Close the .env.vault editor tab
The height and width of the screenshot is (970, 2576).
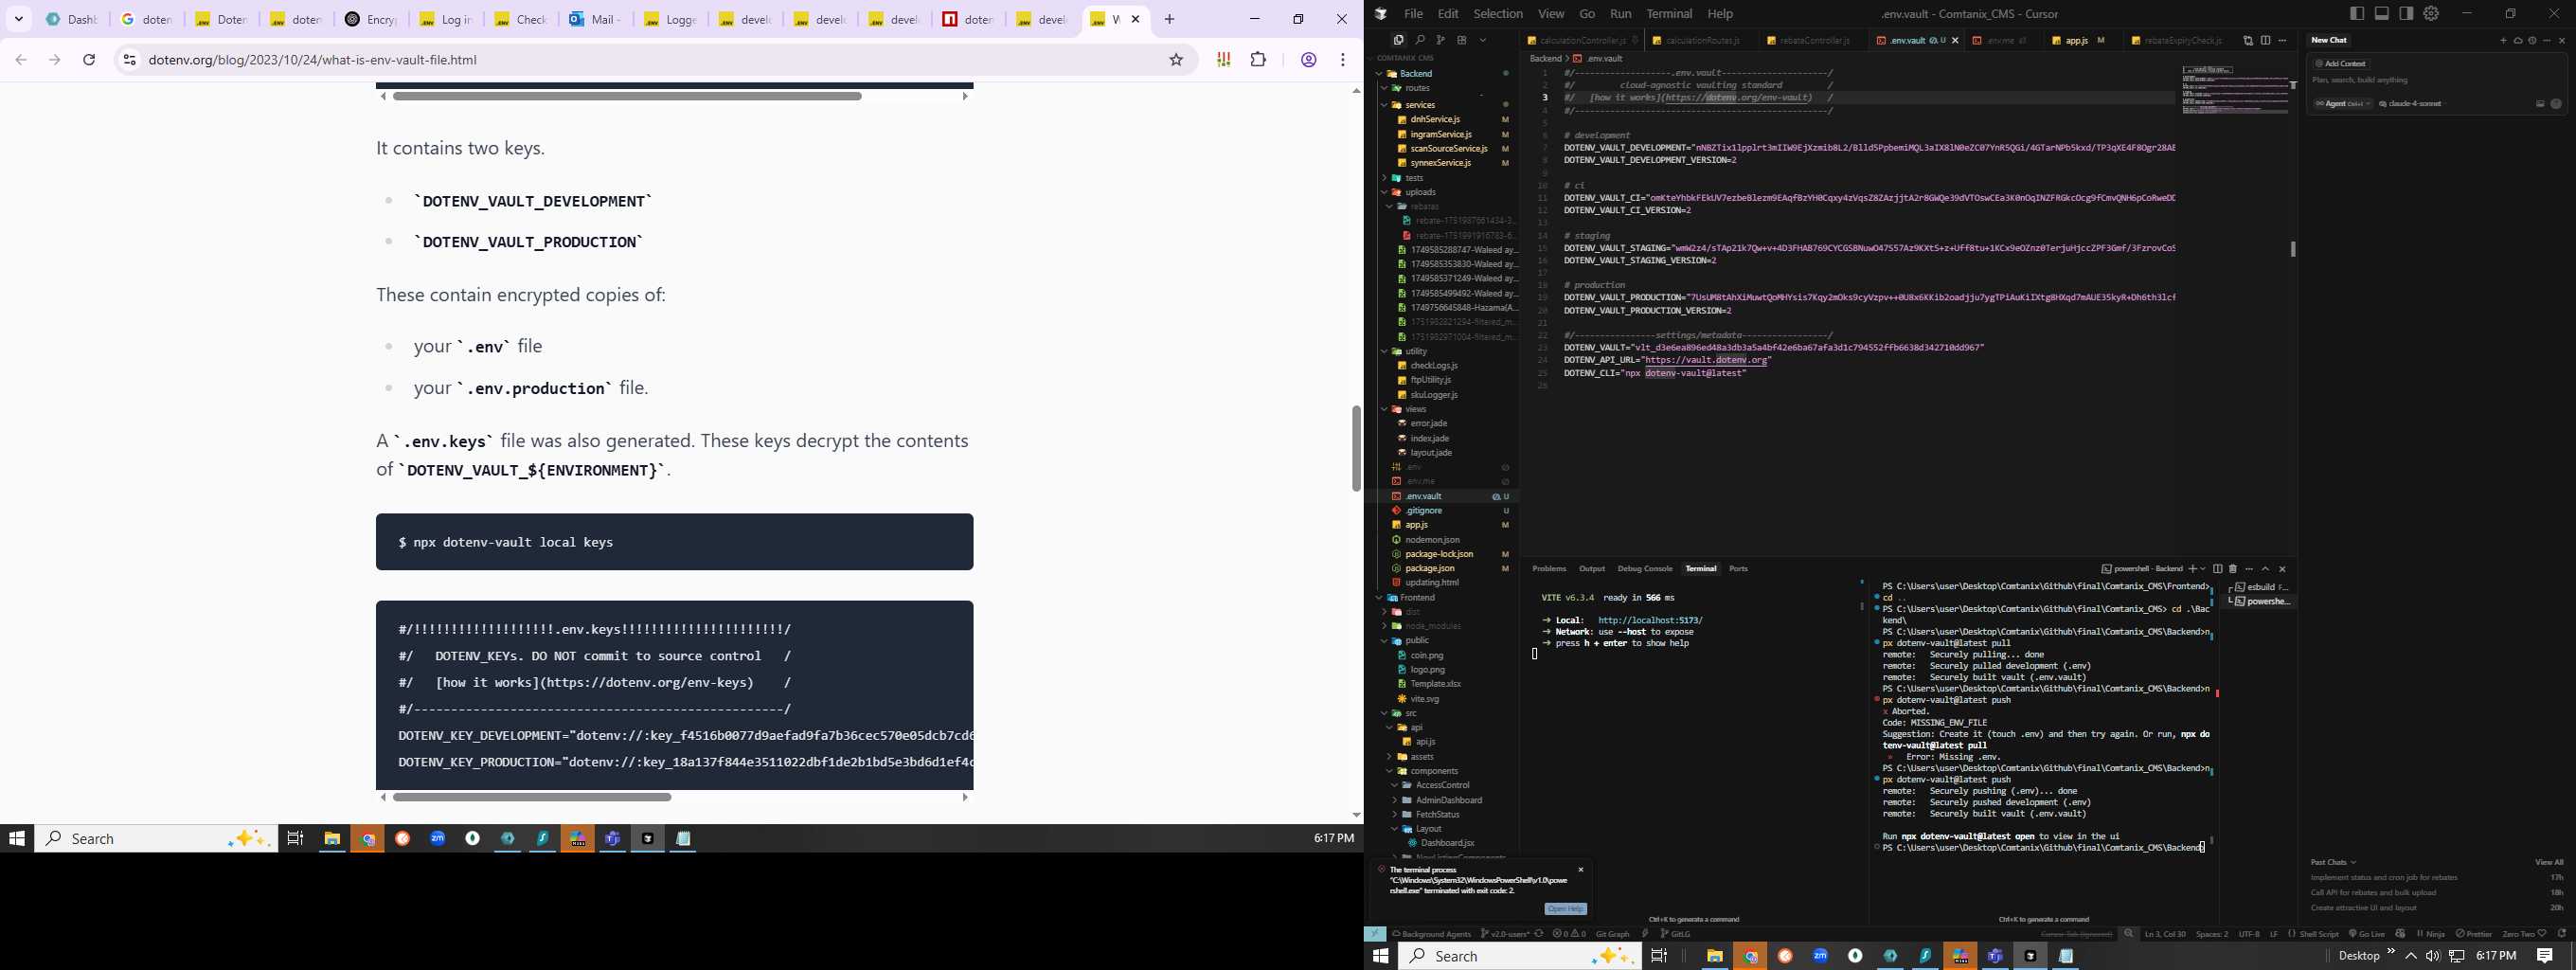[1955, 40]
